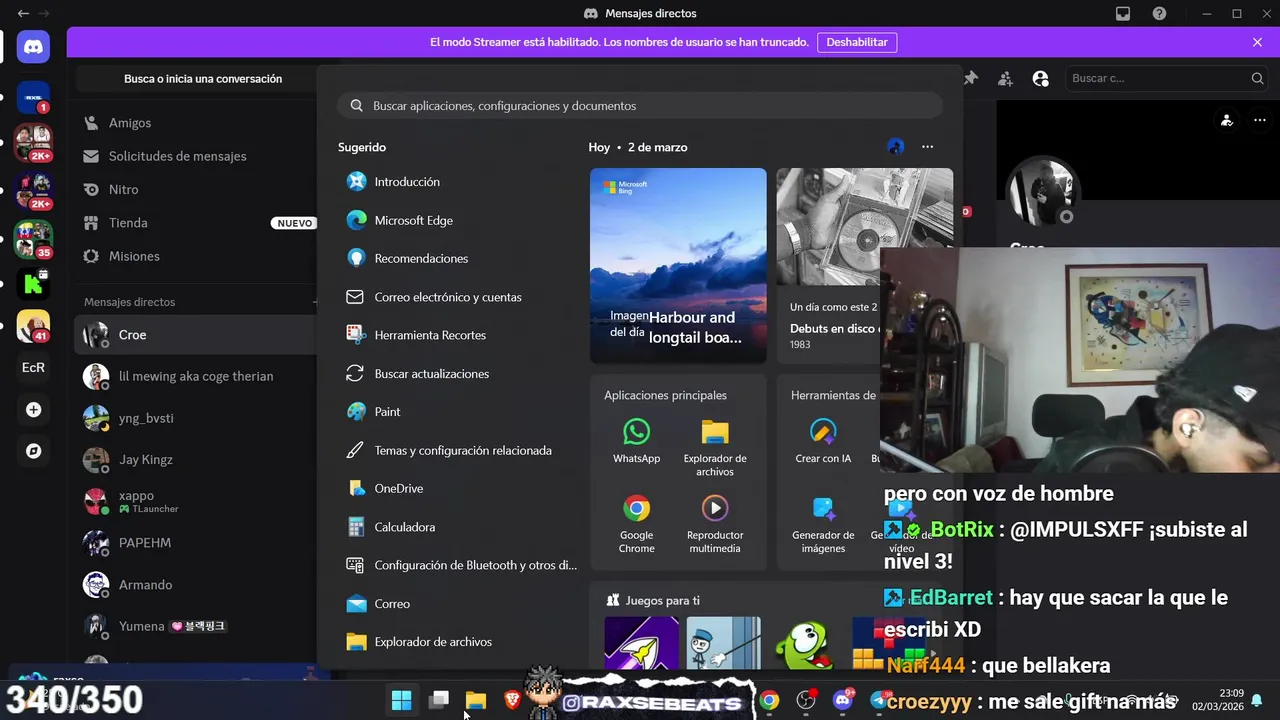The image size is (1280, 720).
Task: Open Discord help icon in title bar
Action: (x=1159, y=13)
